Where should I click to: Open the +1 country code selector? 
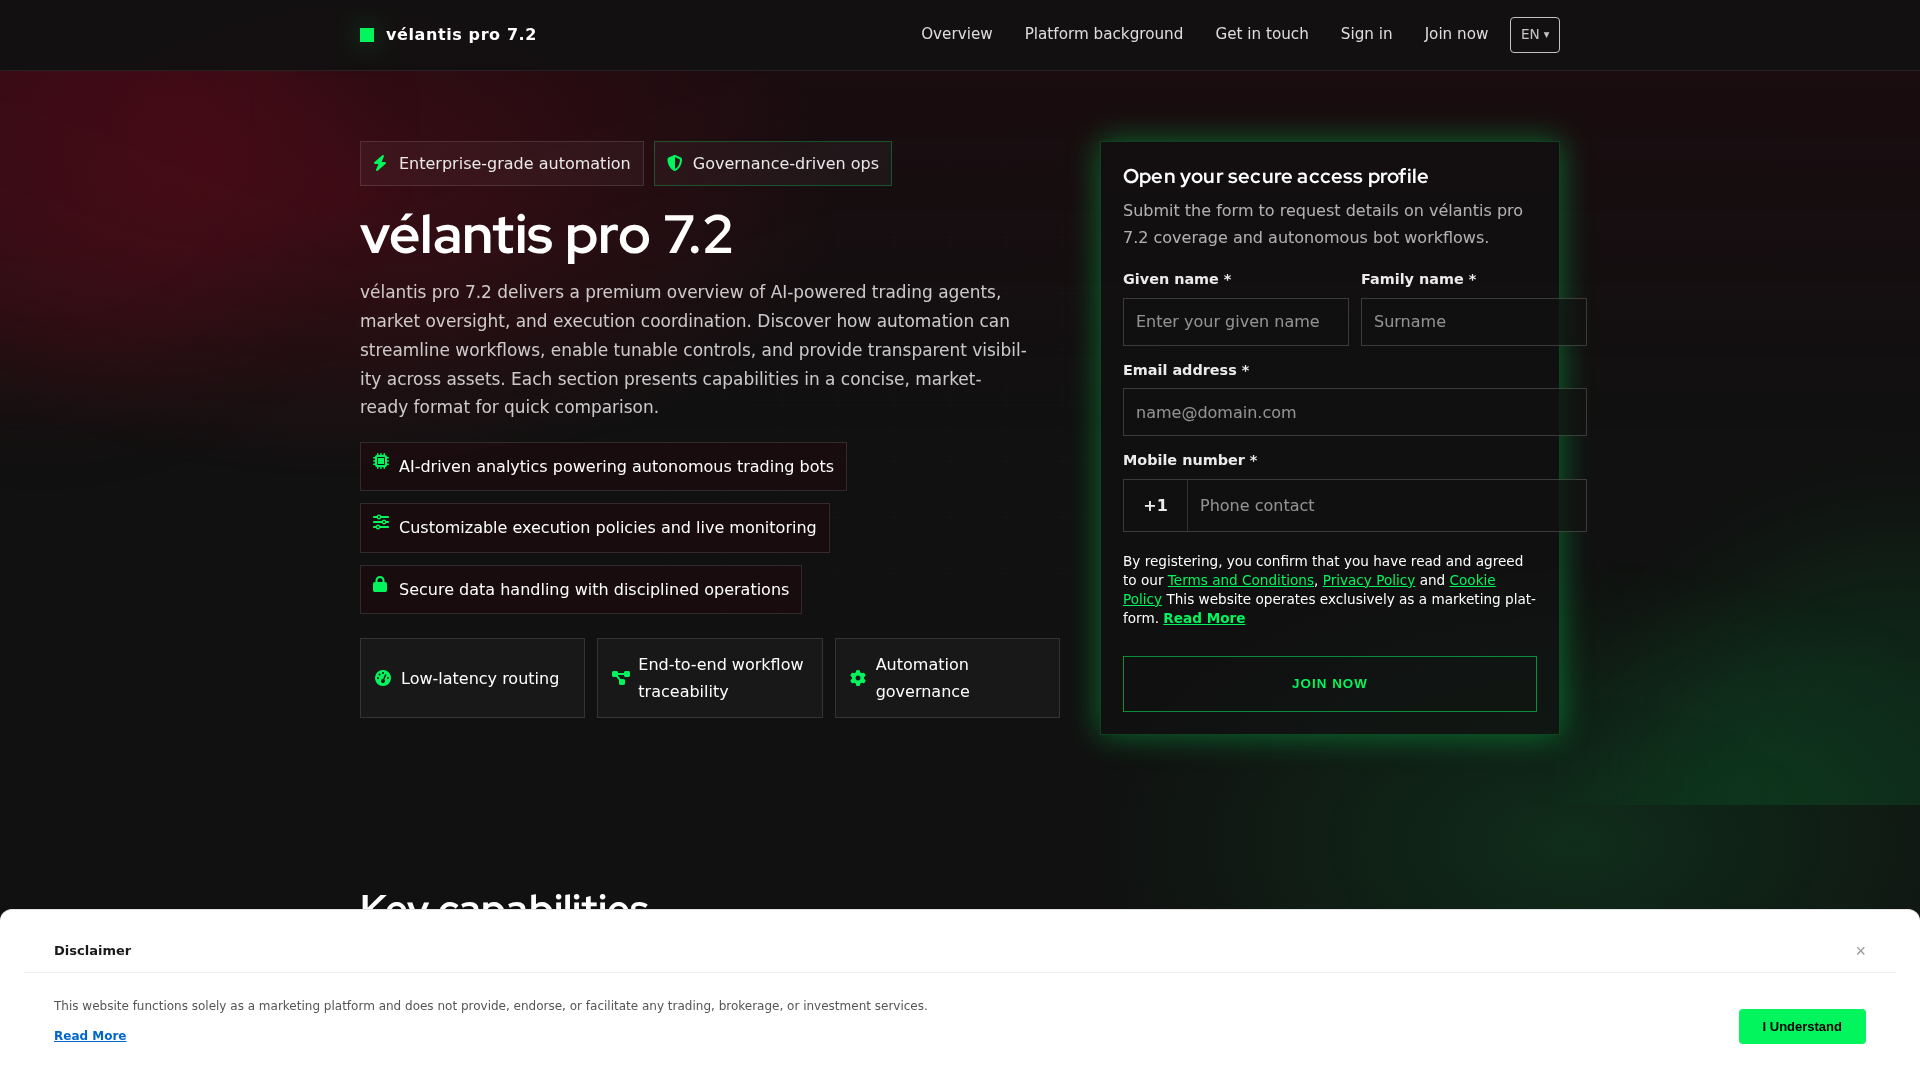[1155, 506]
